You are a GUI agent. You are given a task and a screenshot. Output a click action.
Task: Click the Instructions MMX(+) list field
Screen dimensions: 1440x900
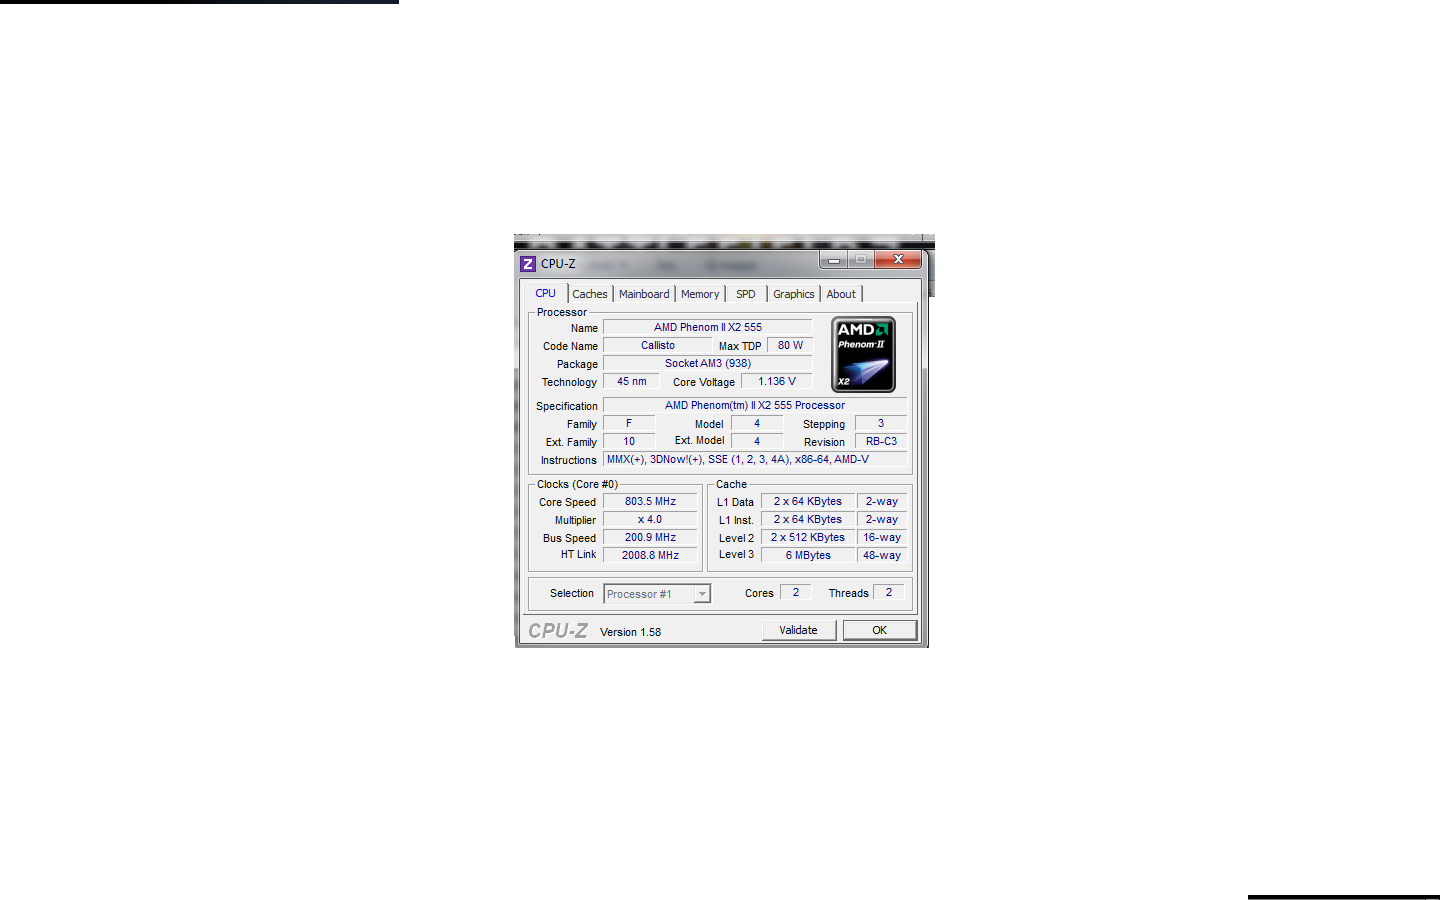tap(755, 459)
